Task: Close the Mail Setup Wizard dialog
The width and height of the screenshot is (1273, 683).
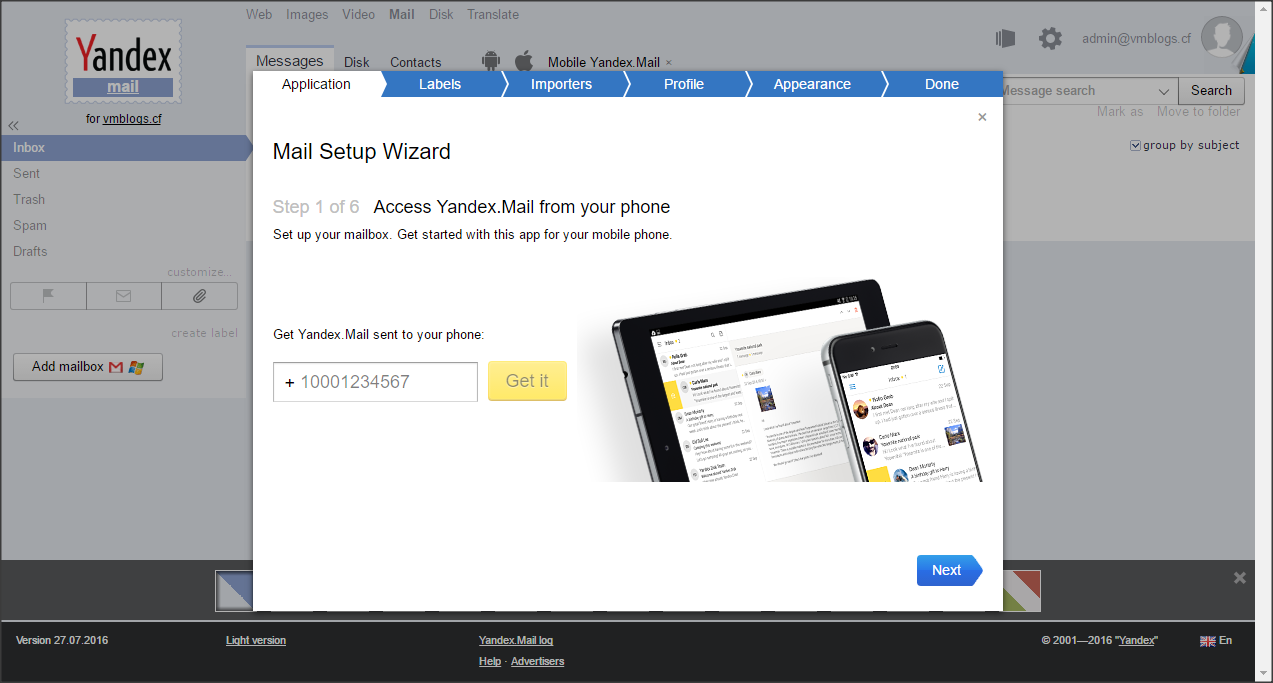Action: pos(982,117)
